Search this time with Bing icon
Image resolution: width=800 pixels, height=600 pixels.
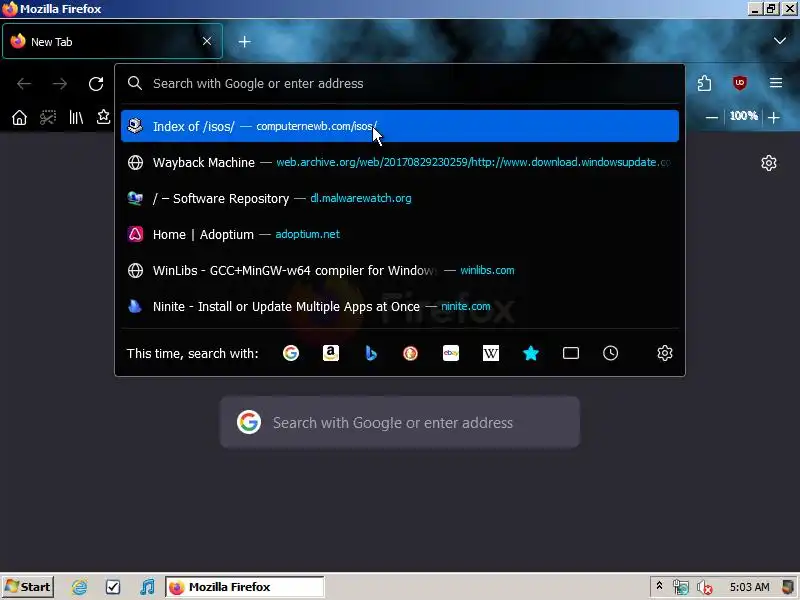click(x=371, y=353)
